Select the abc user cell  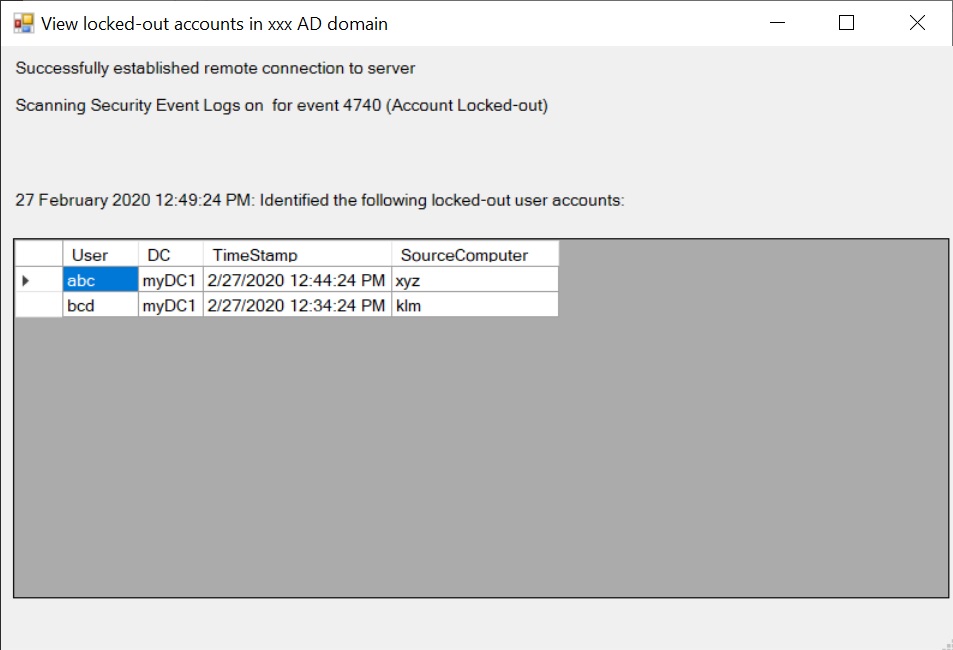100,280
